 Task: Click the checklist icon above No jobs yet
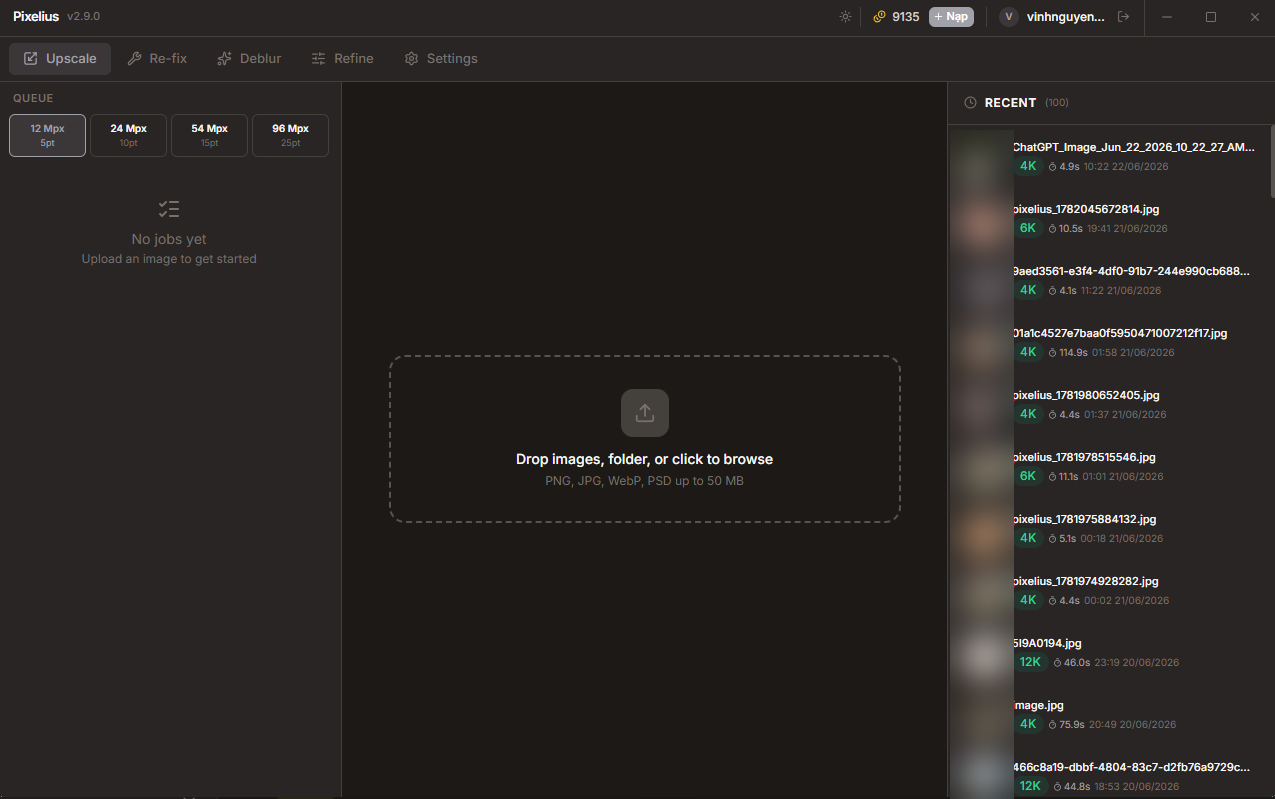[x=169, y=209]
